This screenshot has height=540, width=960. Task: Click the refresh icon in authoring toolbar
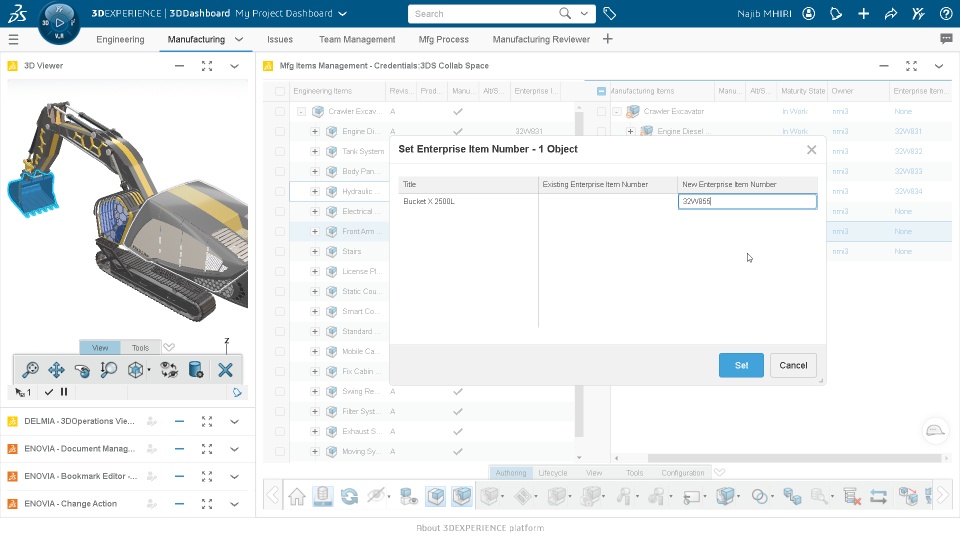(350, 496)
